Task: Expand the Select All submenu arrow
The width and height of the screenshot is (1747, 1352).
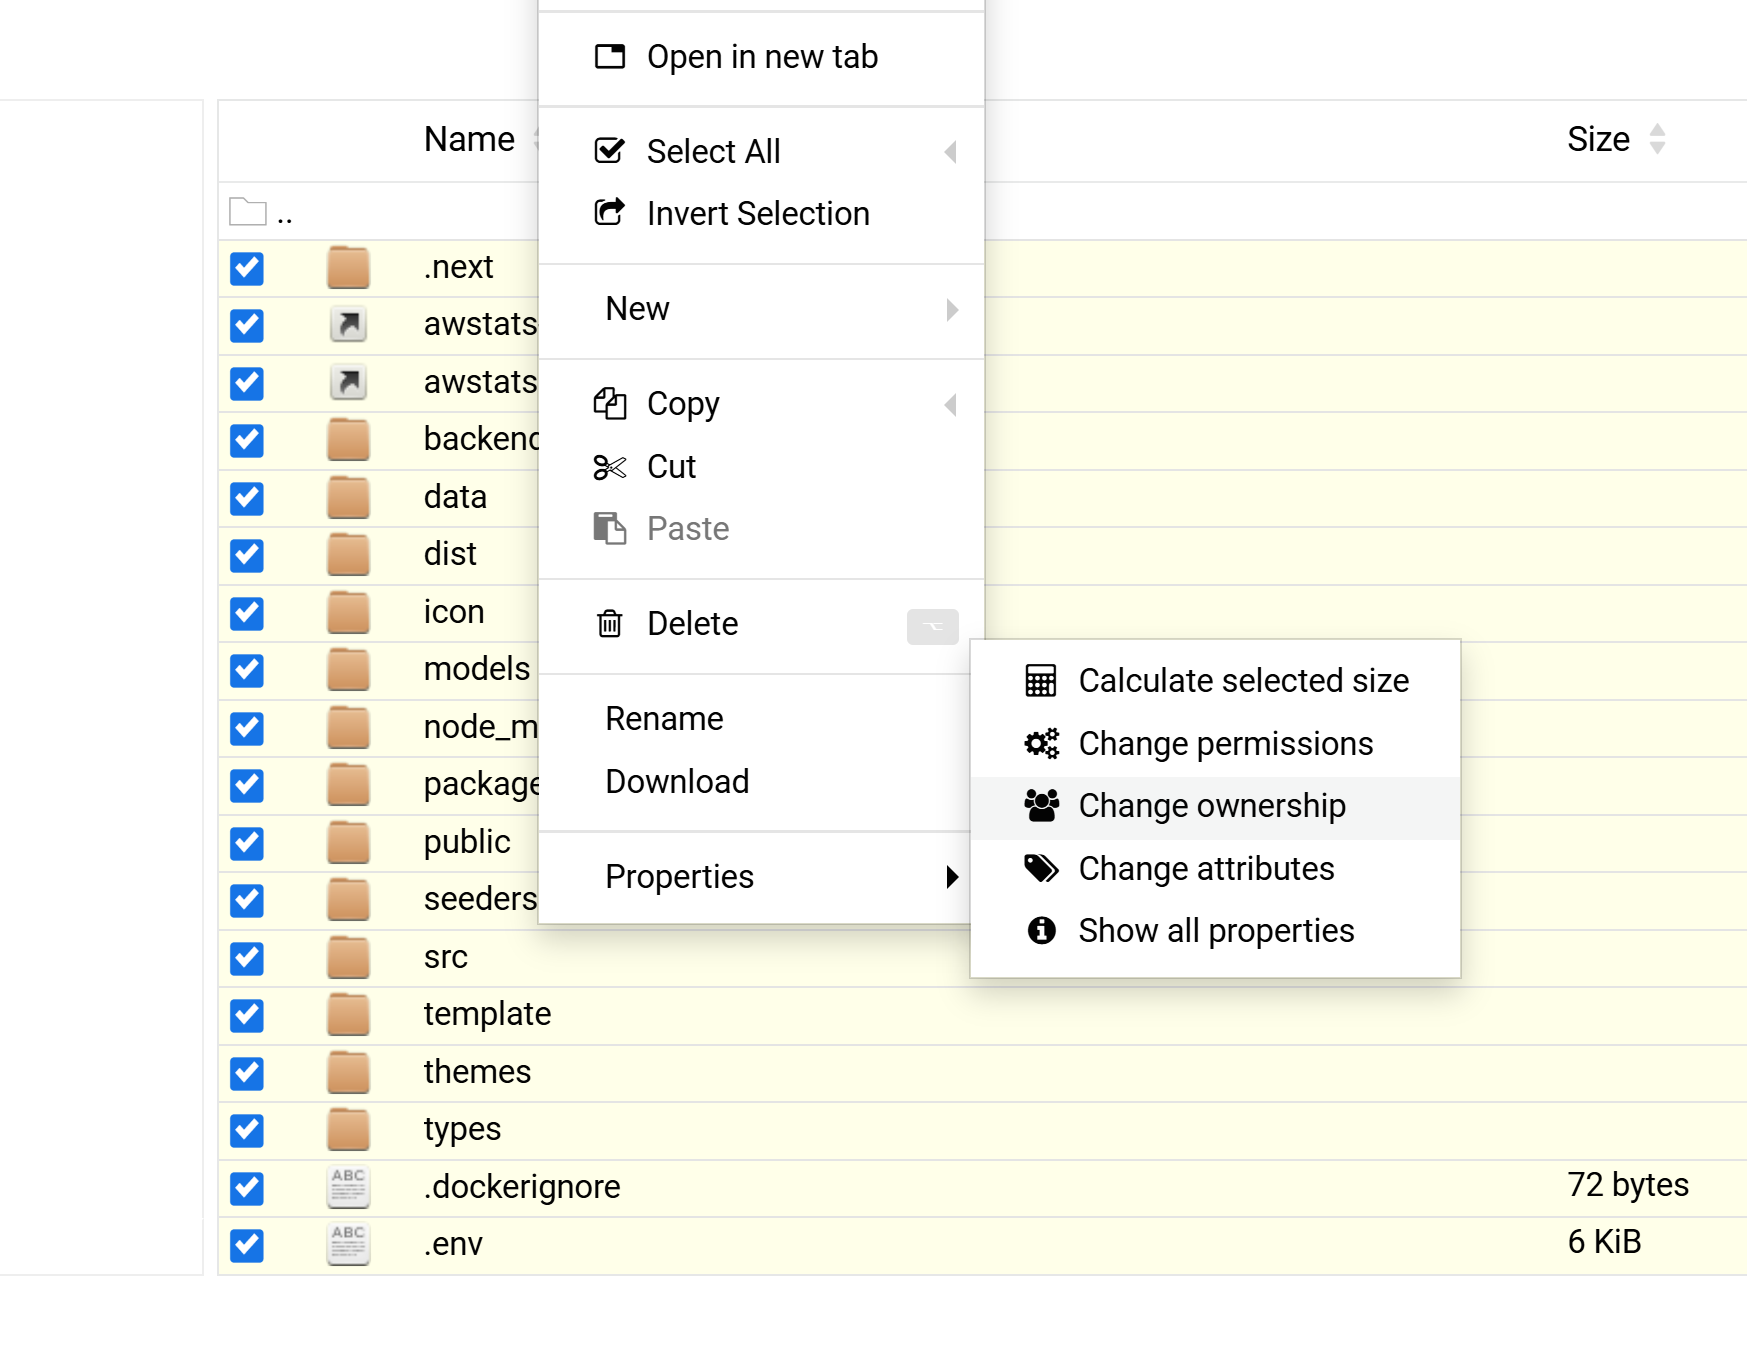Action: [951, 152]
